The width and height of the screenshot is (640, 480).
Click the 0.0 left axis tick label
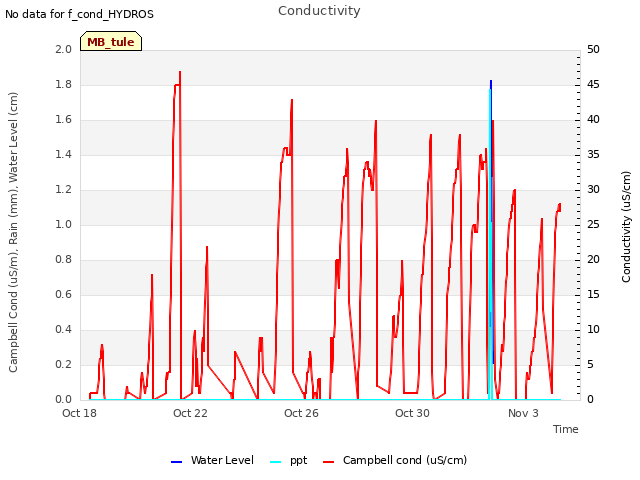[x=63, y=399]
